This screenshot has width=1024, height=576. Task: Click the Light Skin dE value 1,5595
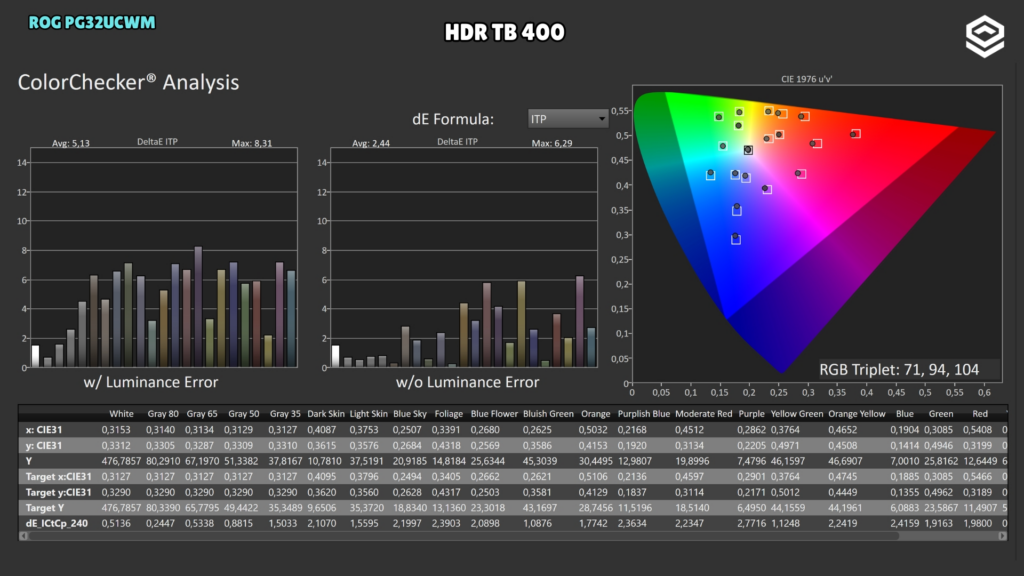[364, 524]
